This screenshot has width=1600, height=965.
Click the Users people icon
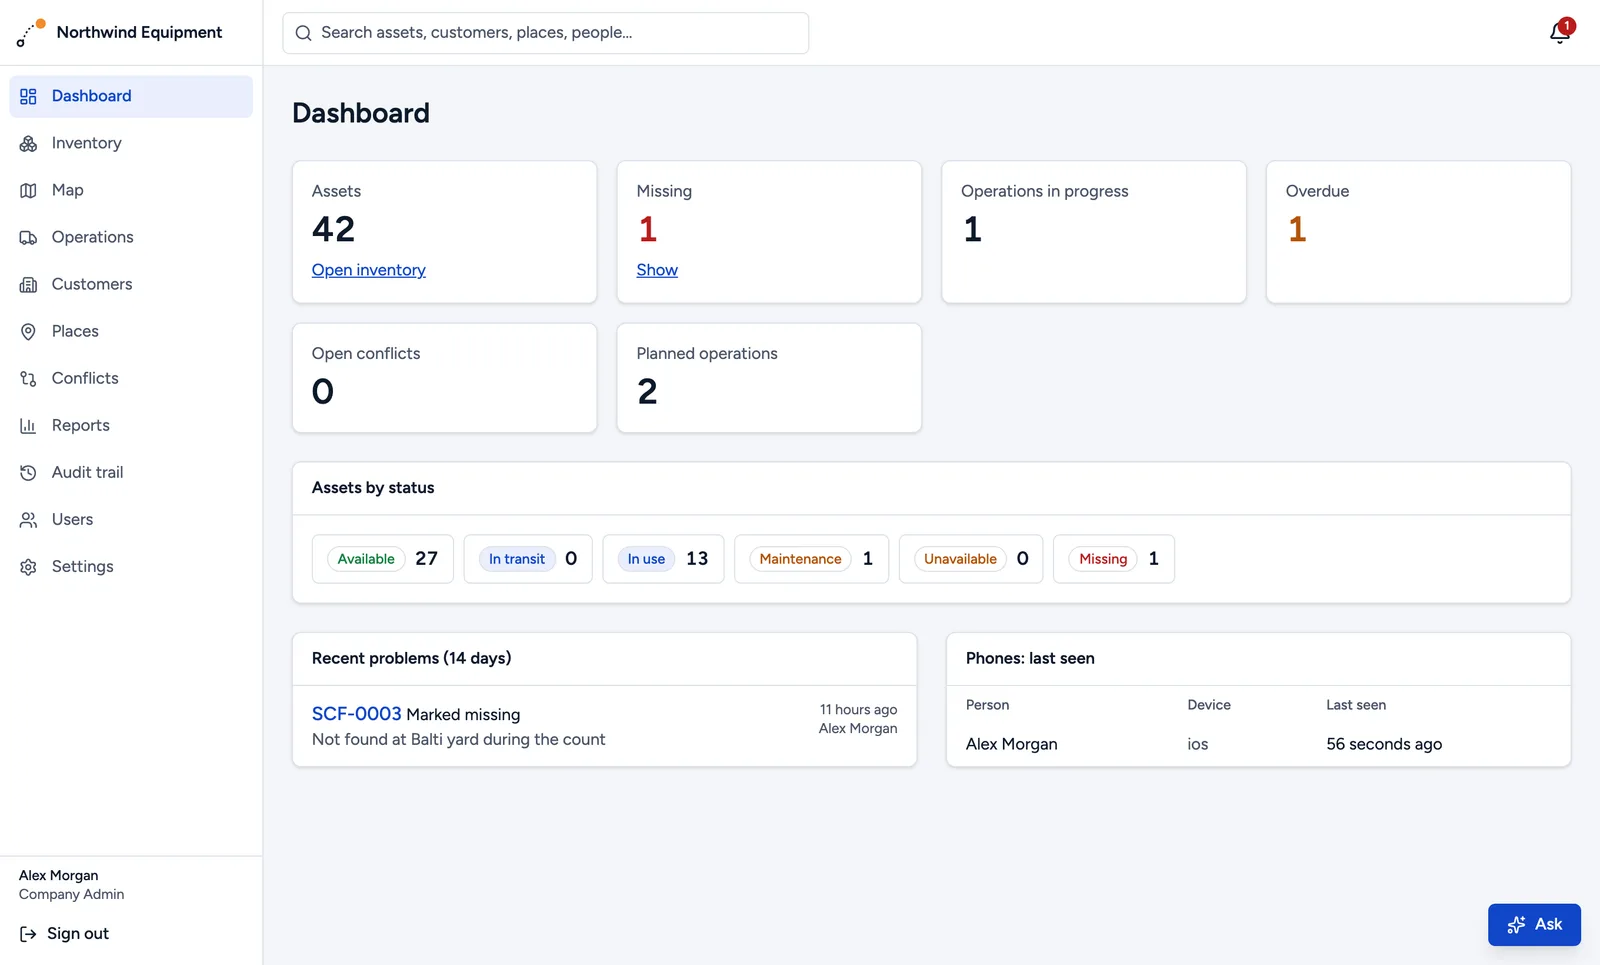point(28,519)
